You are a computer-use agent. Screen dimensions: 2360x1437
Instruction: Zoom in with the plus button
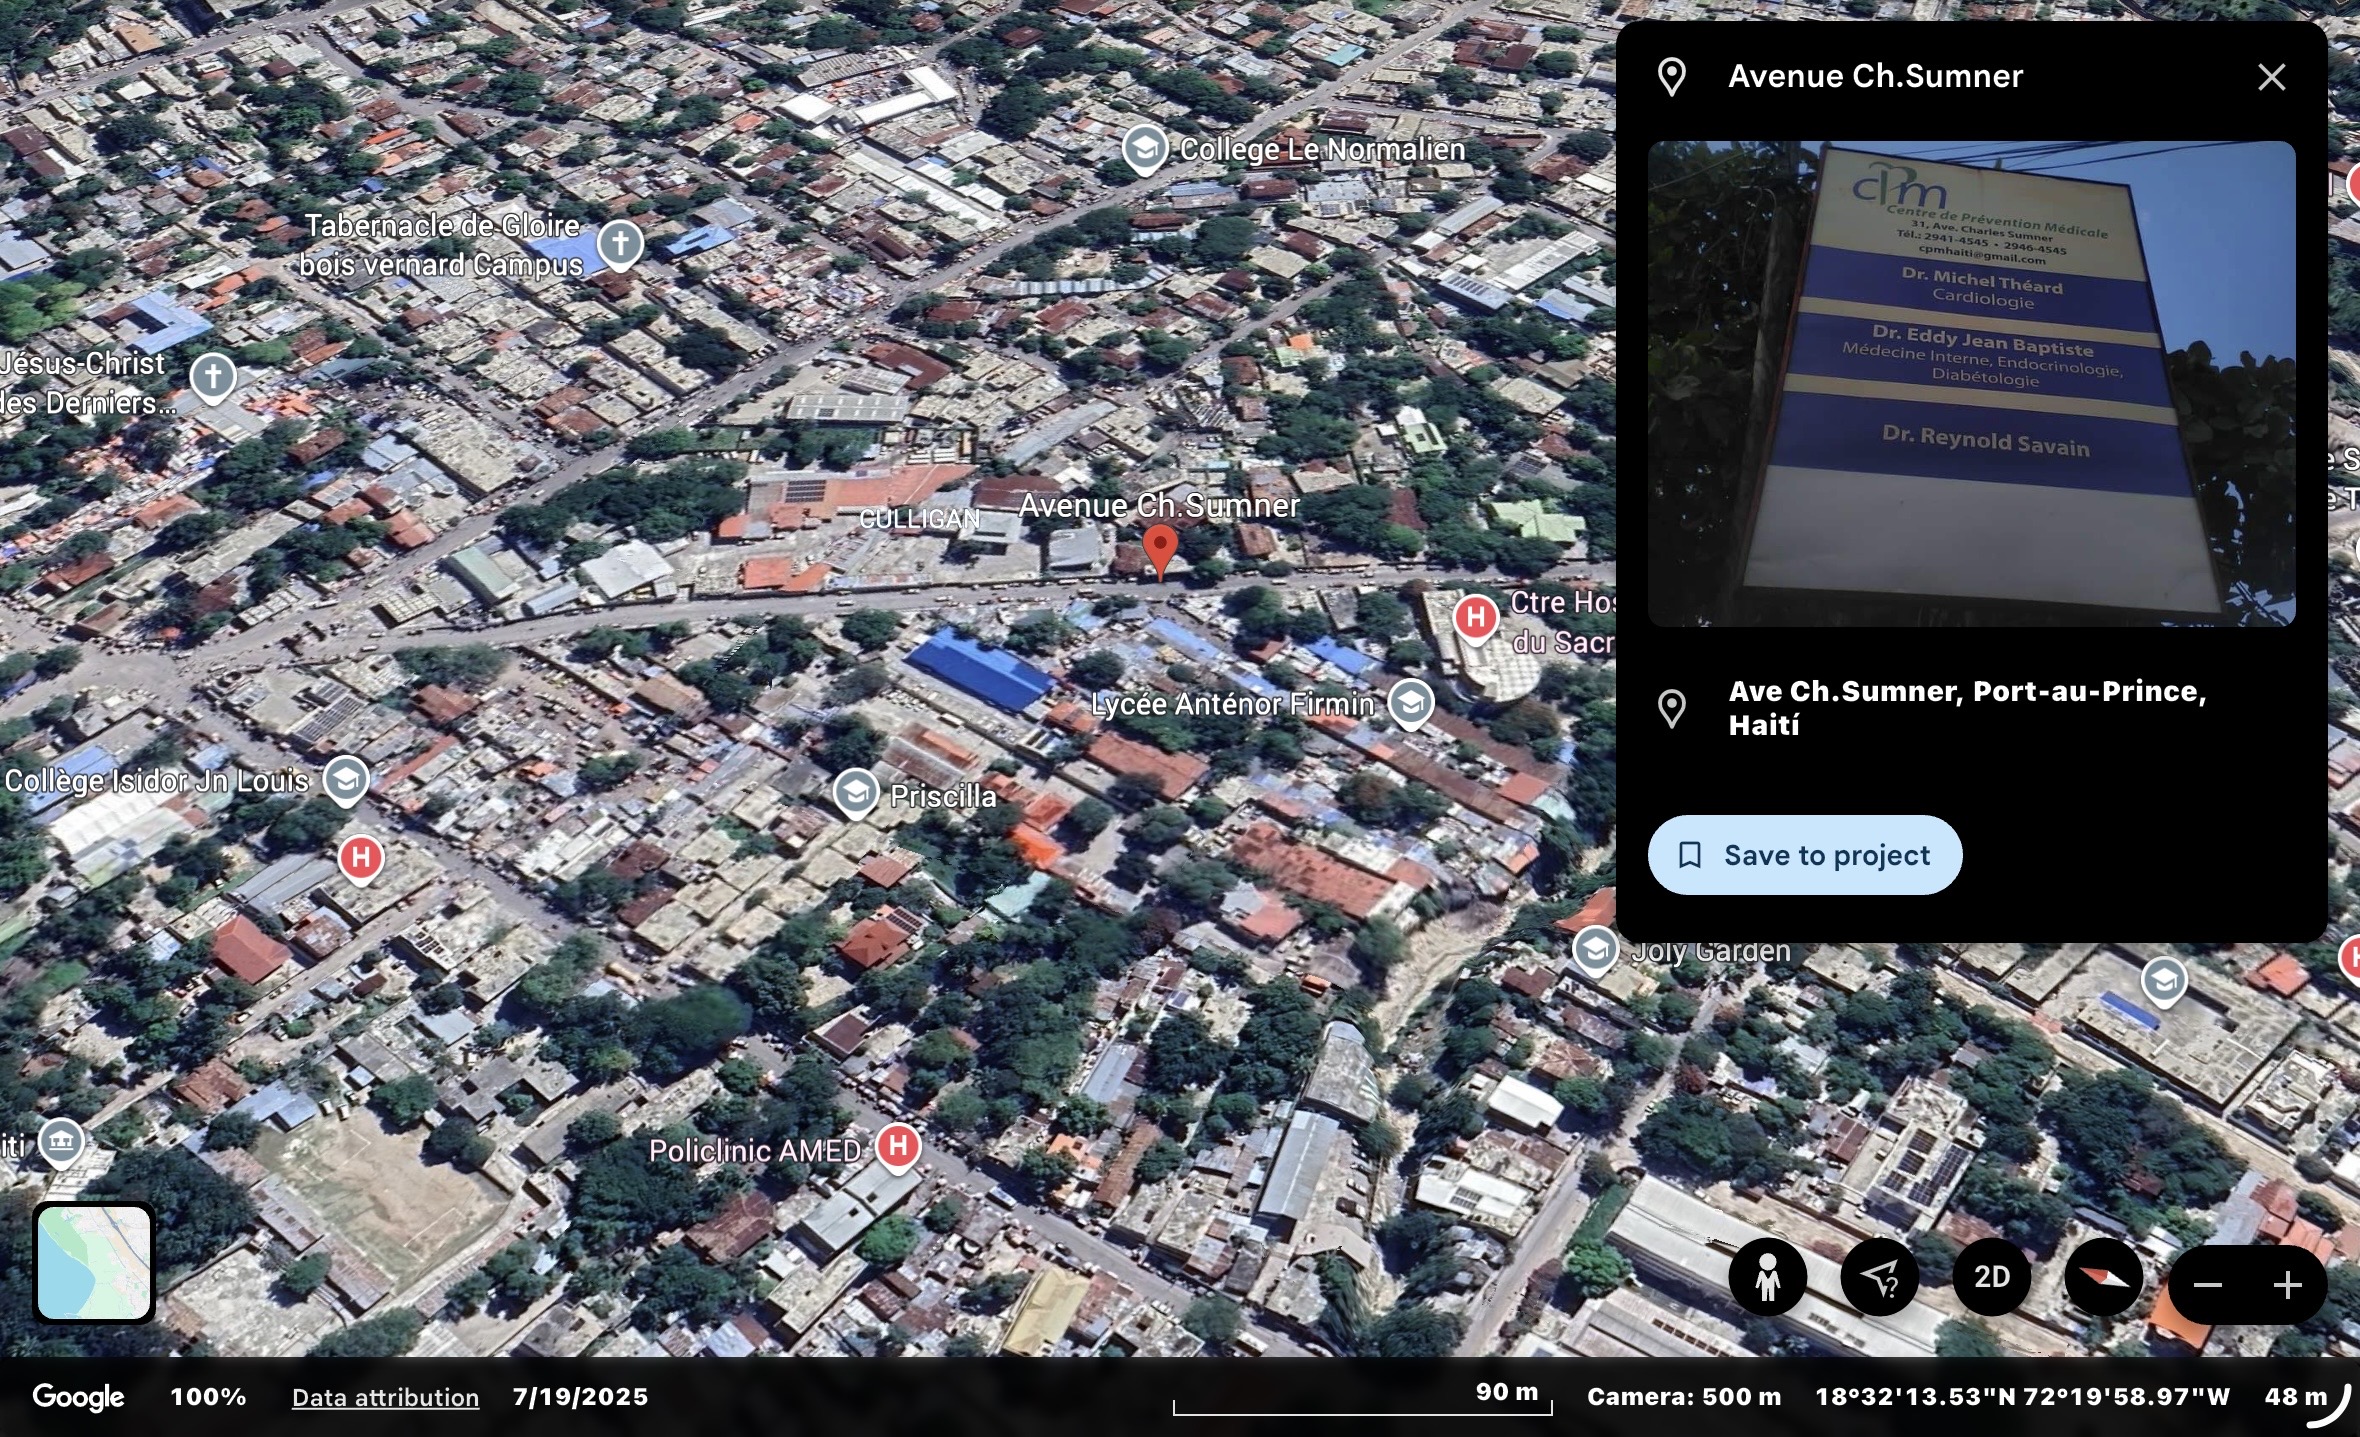coord(2287,1285)
